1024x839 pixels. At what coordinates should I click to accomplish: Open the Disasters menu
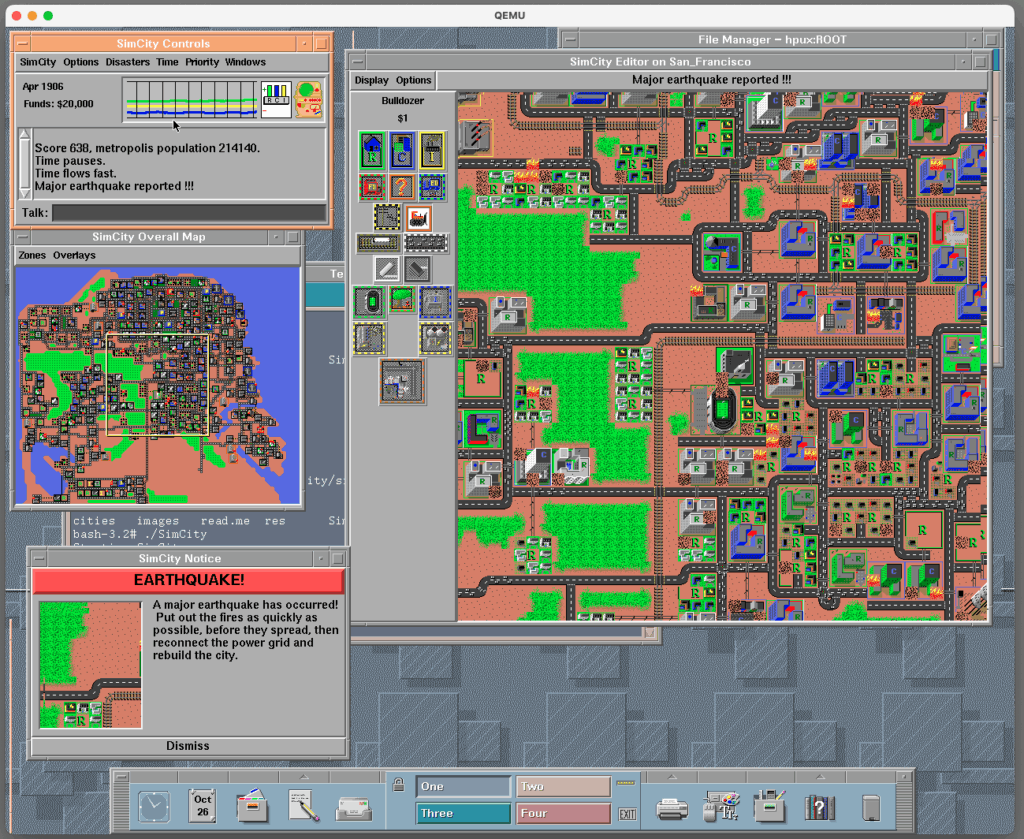[127, 62]
